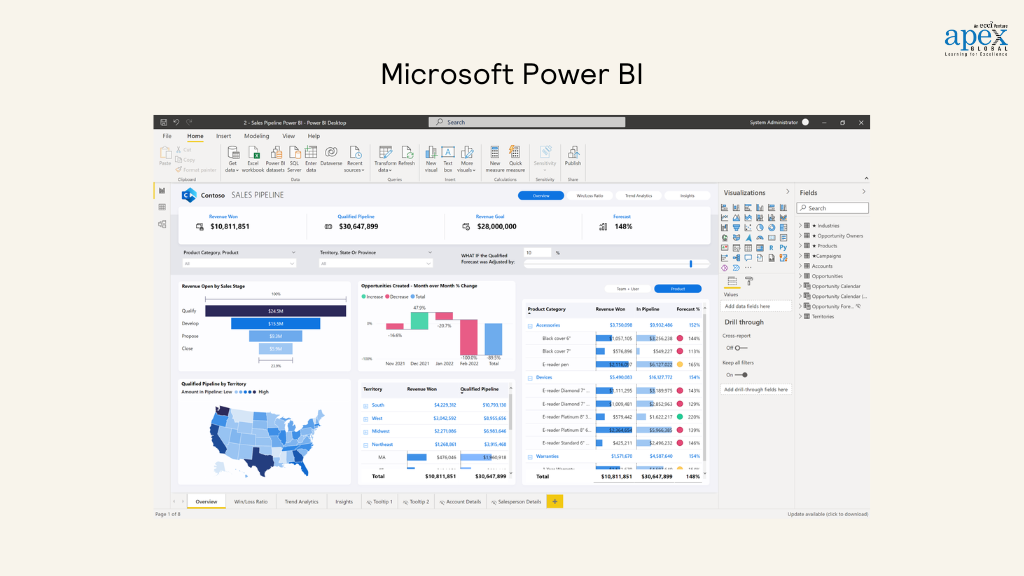Open the Help ribbon tab
Screen dimensions: 1024x576
click(313, 136)
